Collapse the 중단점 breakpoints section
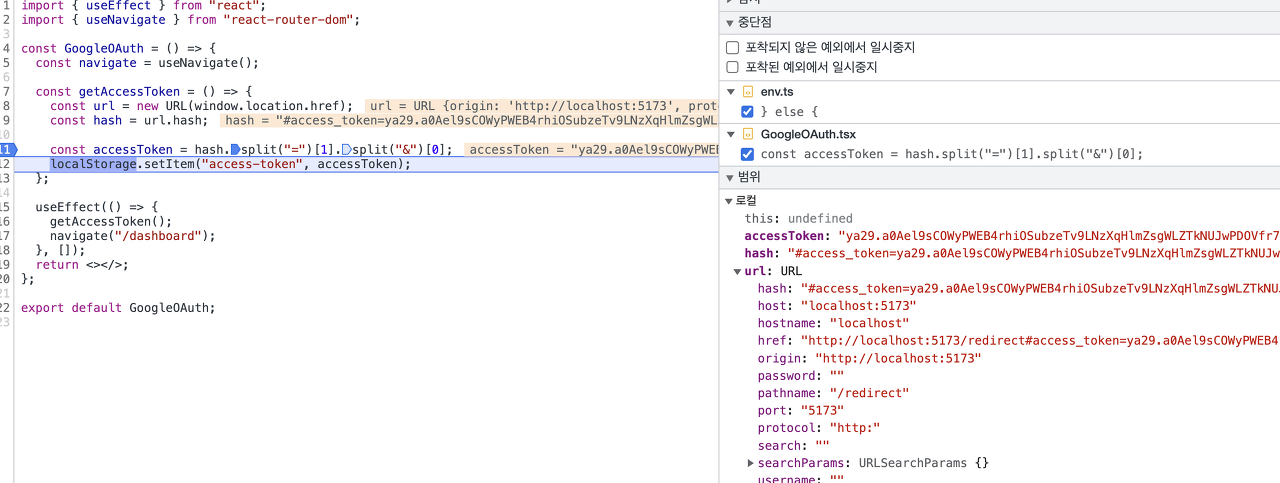The height and width of the screenshot is (483, 1280). 729,22
